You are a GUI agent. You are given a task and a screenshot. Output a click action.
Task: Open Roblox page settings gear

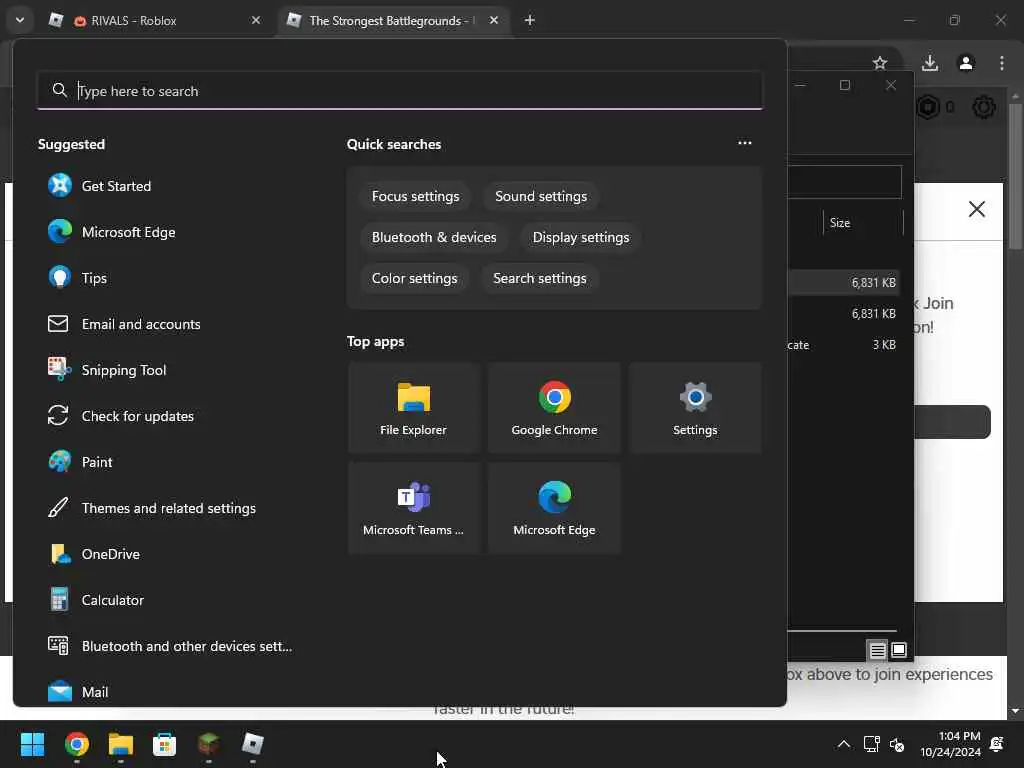click(984, 107)
